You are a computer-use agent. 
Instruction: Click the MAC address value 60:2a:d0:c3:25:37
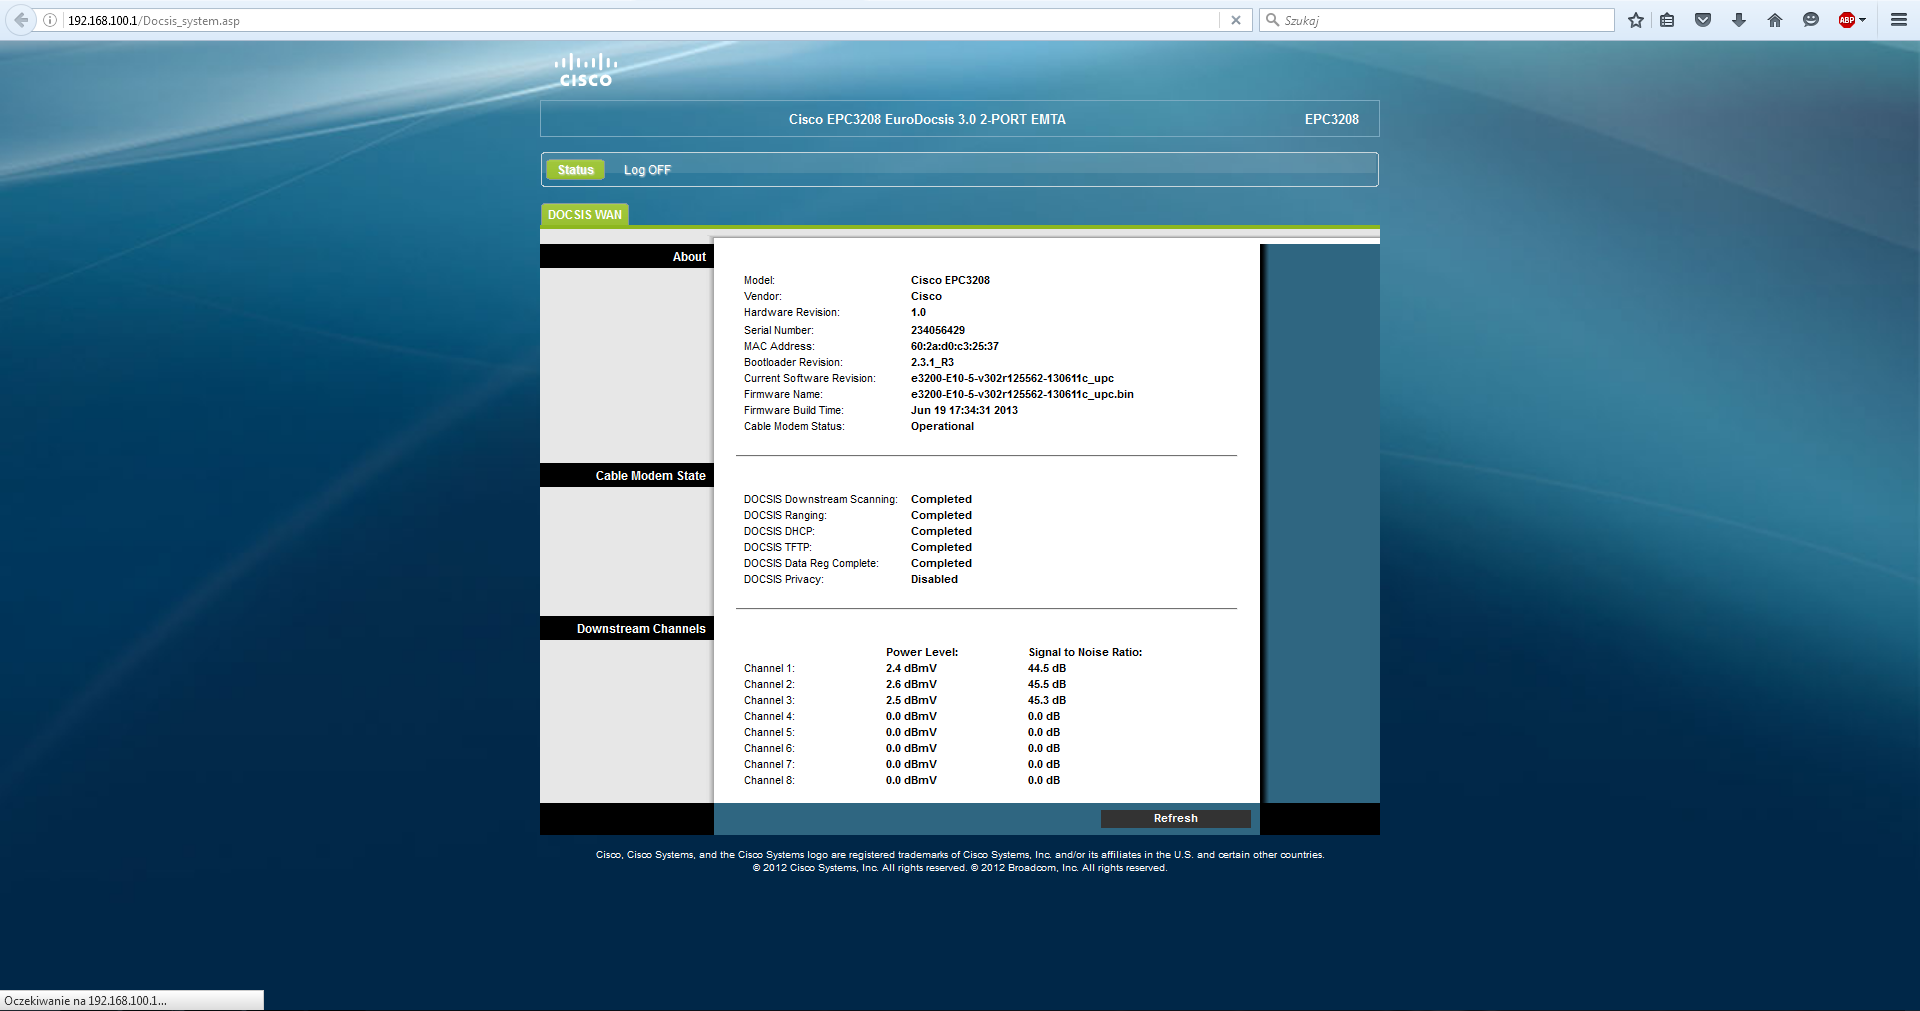pyautogui.click(x=955, y=347)
